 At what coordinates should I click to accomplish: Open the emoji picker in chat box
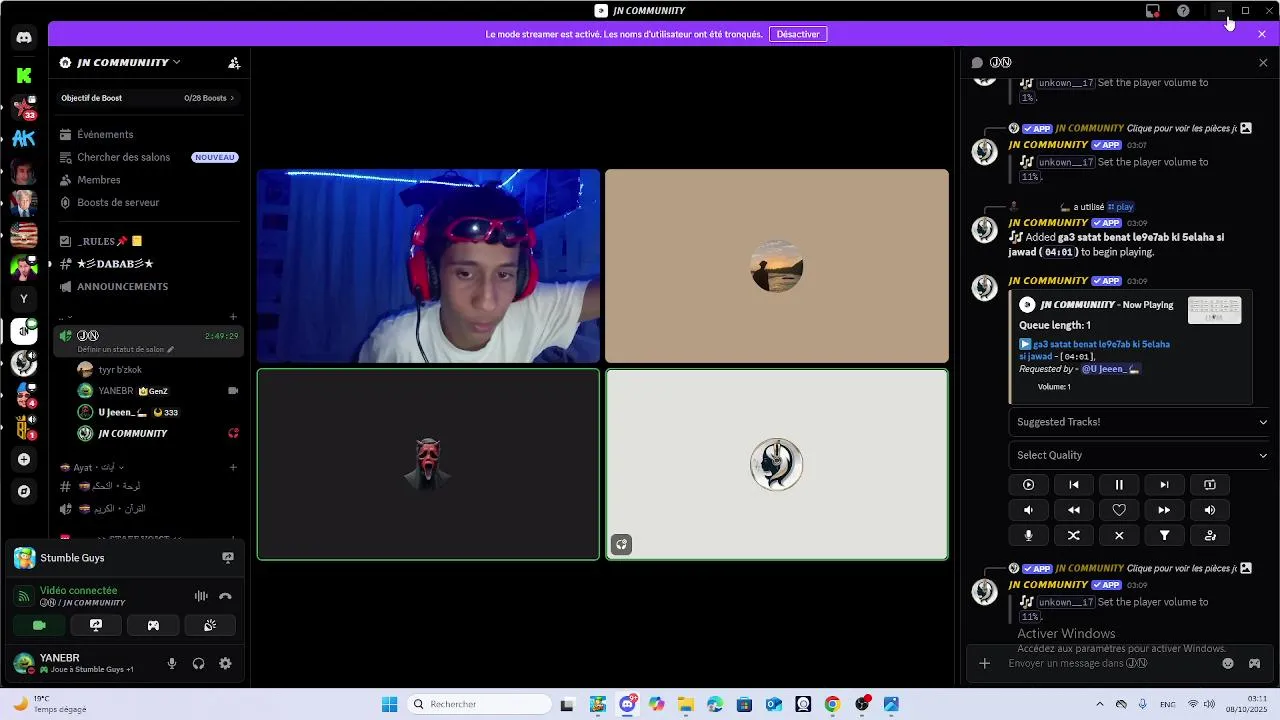(x=1228, y=663)
